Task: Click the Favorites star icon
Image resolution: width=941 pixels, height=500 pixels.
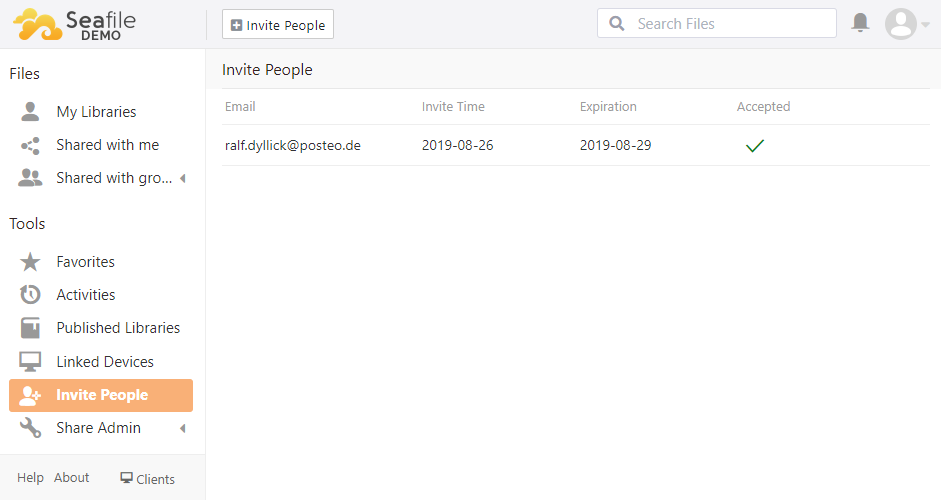Action: pyautogui.click(x=31, y=262)
